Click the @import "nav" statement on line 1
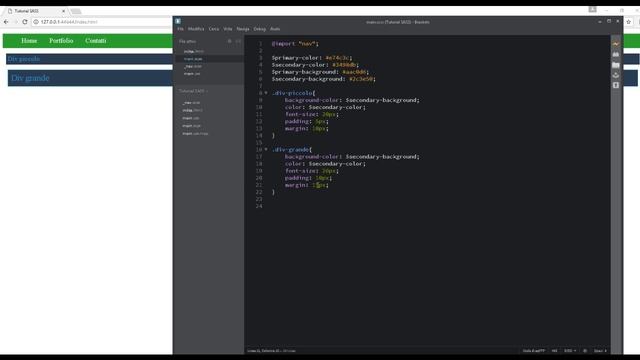This screenshot has width=640, height=360. point(295,43)
